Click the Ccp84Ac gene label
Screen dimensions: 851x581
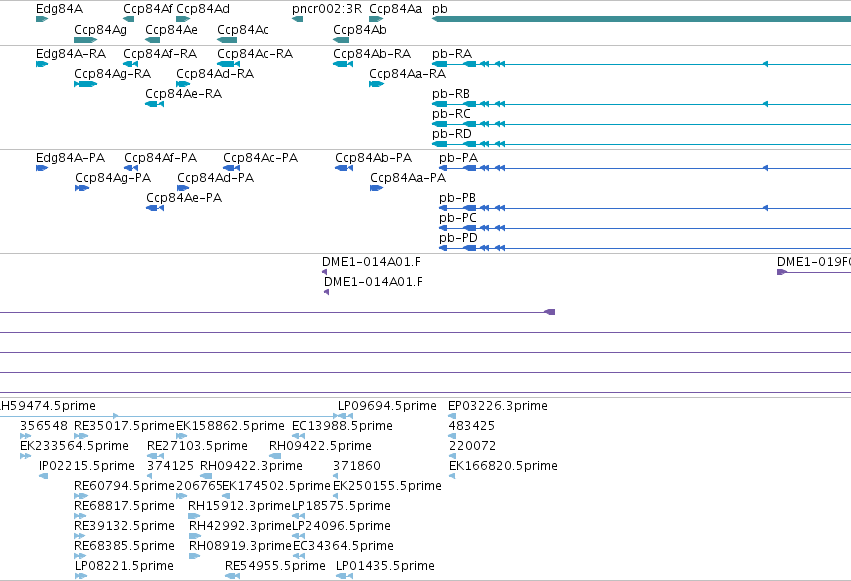[x=243, y=30]
